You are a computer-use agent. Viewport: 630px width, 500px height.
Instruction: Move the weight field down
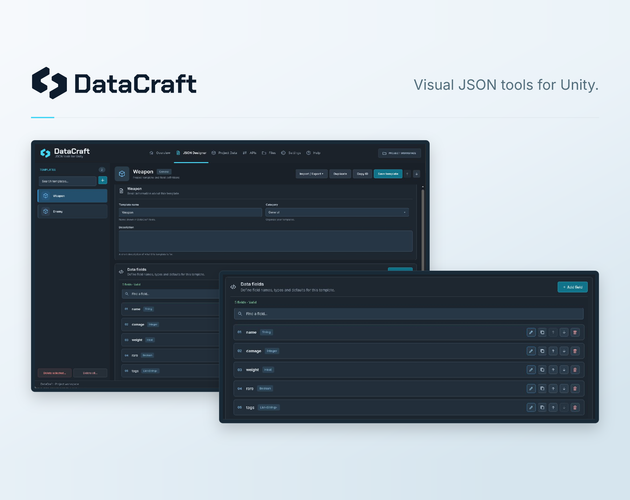click(x=564, y=370)
